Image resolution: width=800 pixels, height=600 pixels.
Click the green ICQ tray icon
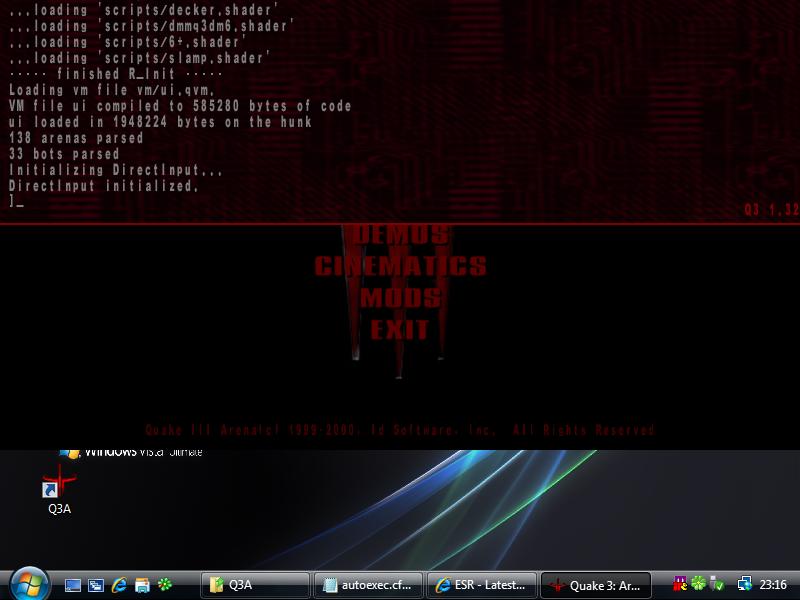[x=698, y=584]
